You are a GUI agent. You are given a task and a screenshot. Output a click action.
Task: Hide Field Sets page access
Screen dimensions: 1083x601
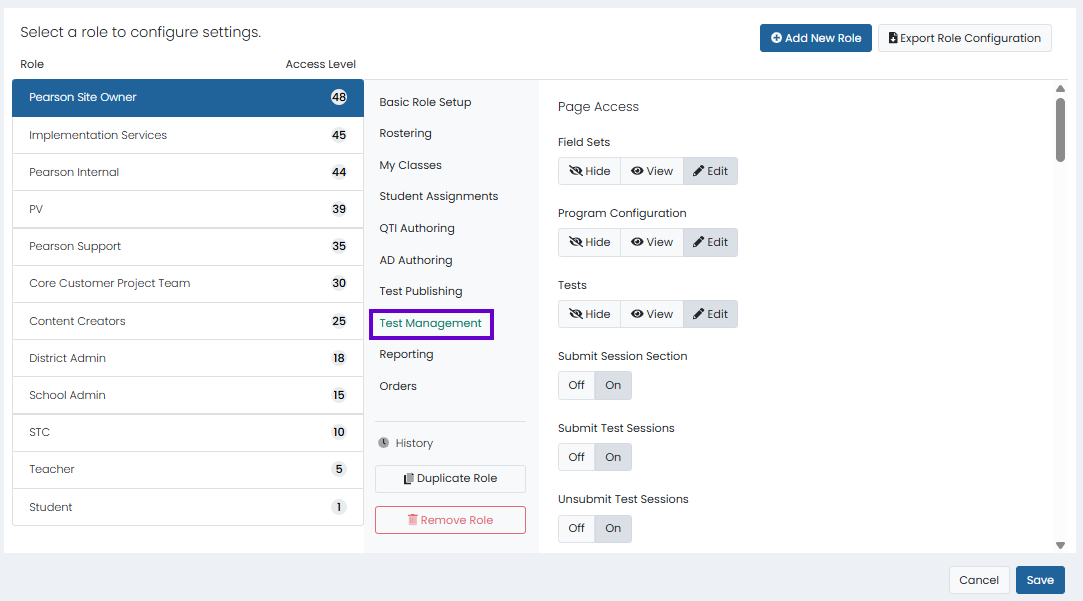tap(589, 171)
